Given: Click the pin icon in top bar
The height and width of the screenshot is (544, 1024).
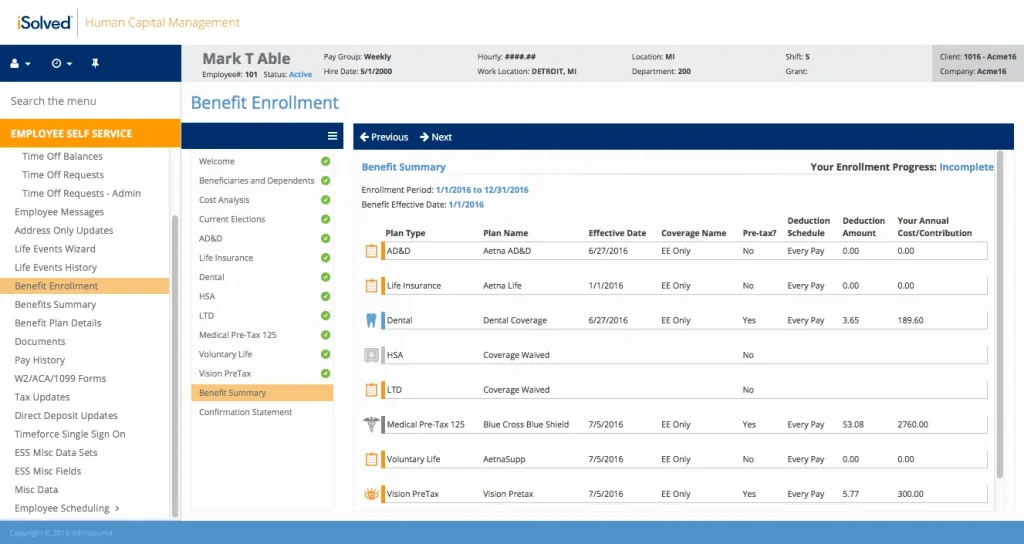Looking at the screenshot, I should [x=95, y=63].
